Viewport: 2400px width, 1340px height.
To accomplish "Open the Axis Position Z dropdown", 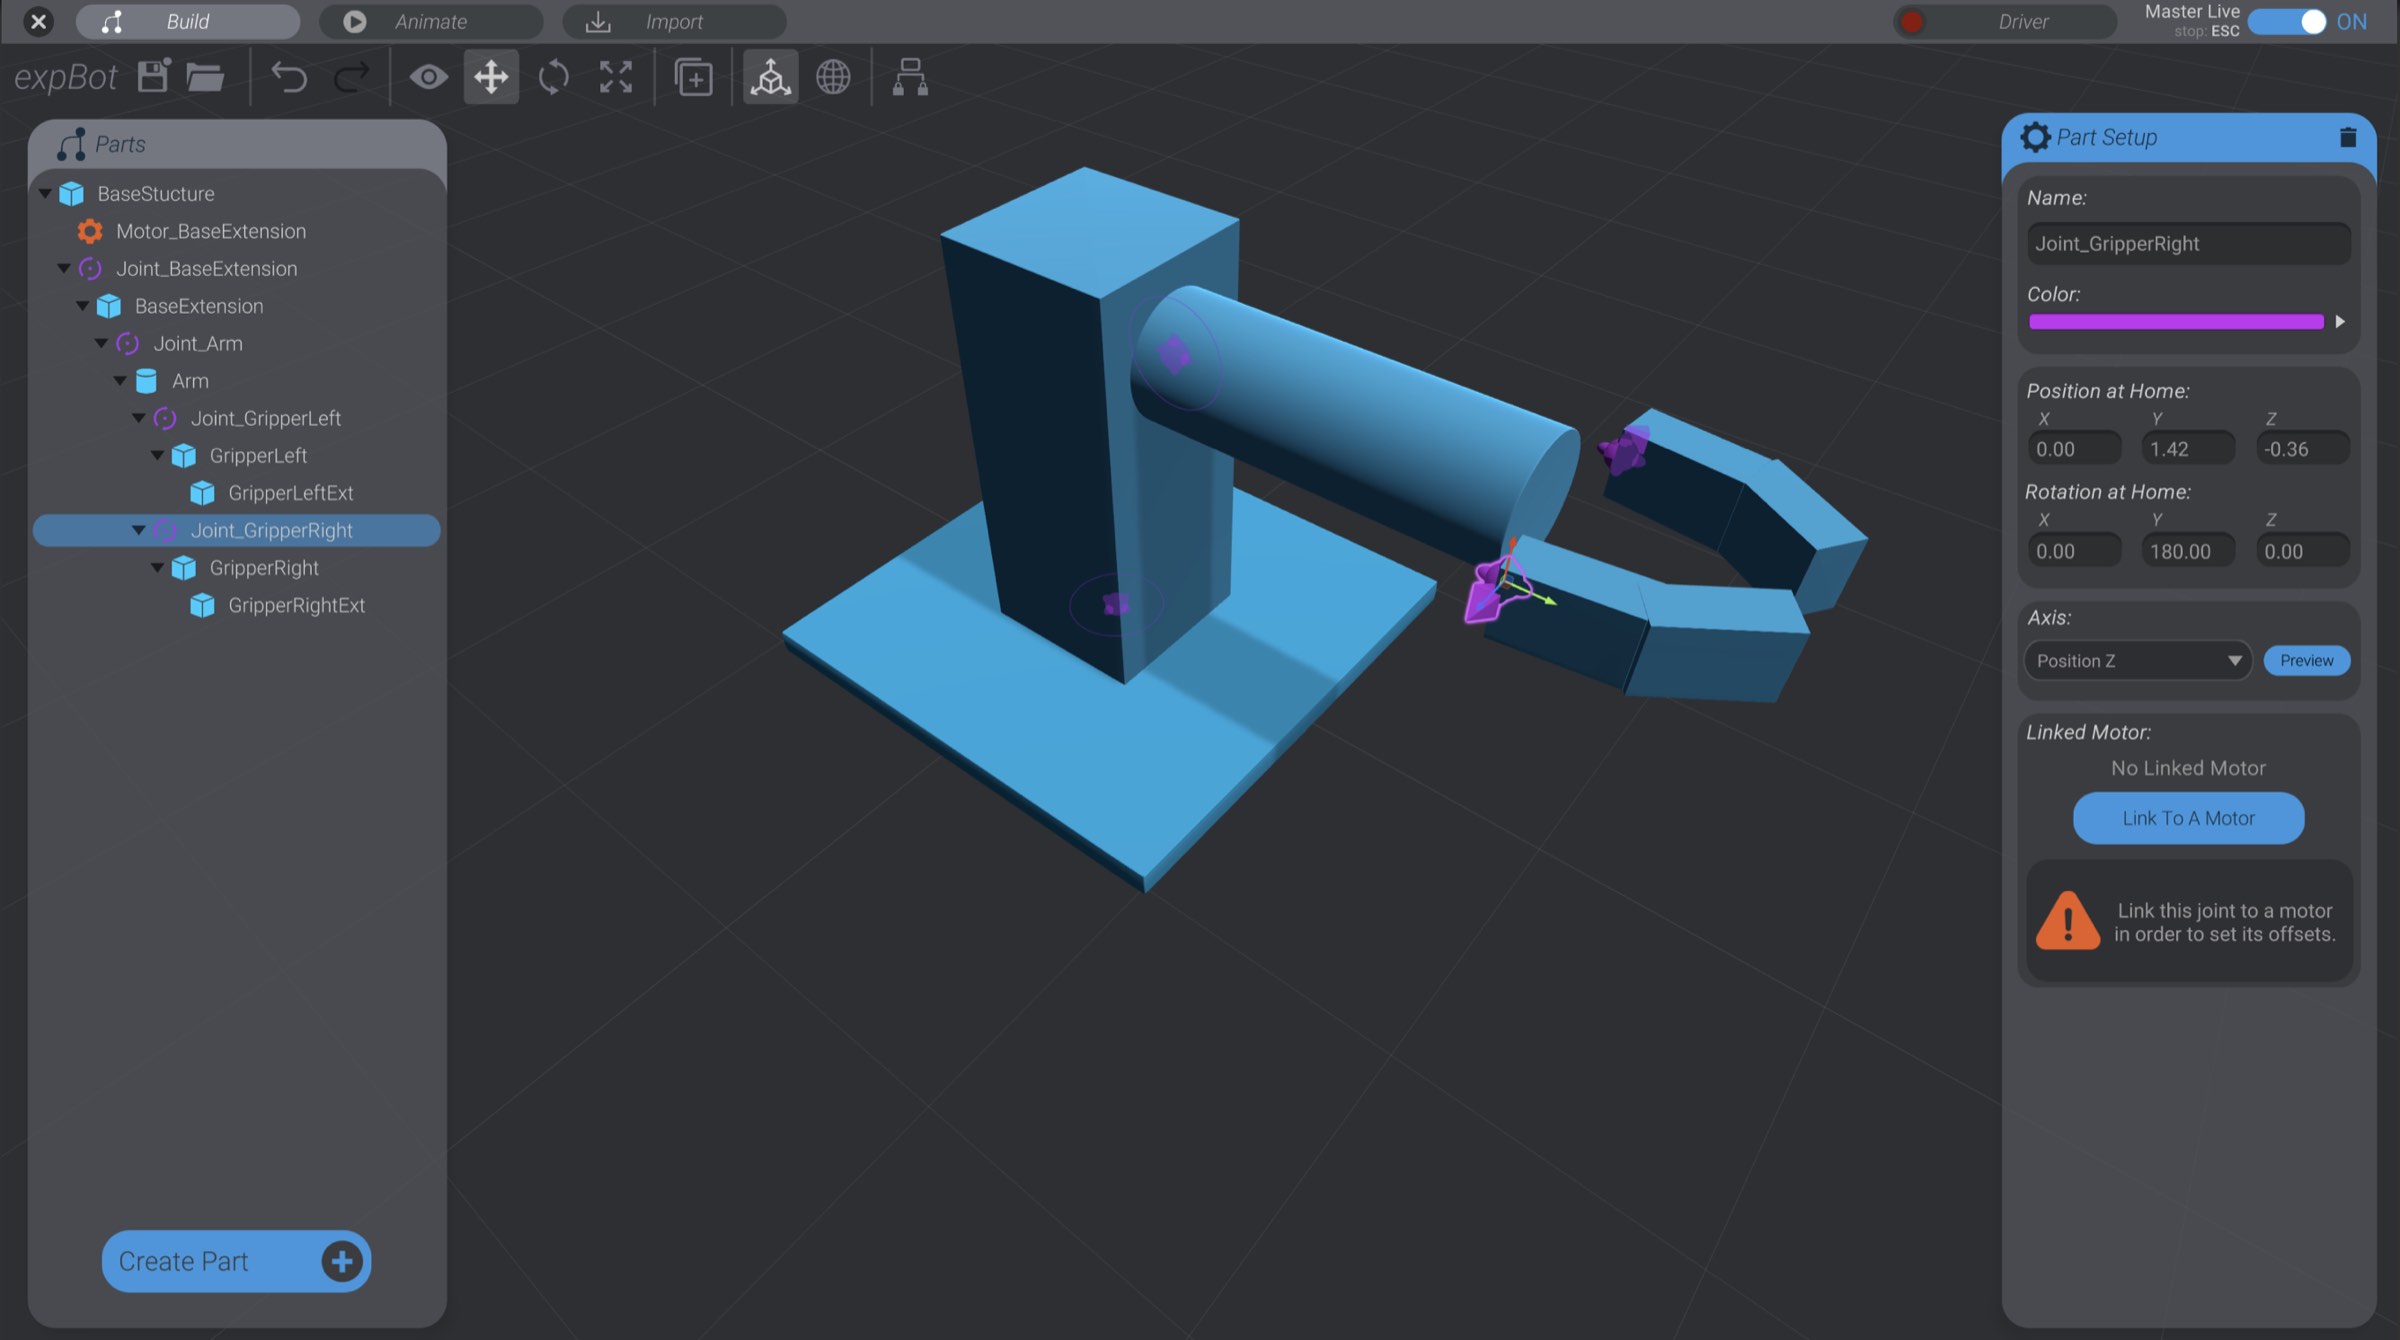I will [2137, 660].
